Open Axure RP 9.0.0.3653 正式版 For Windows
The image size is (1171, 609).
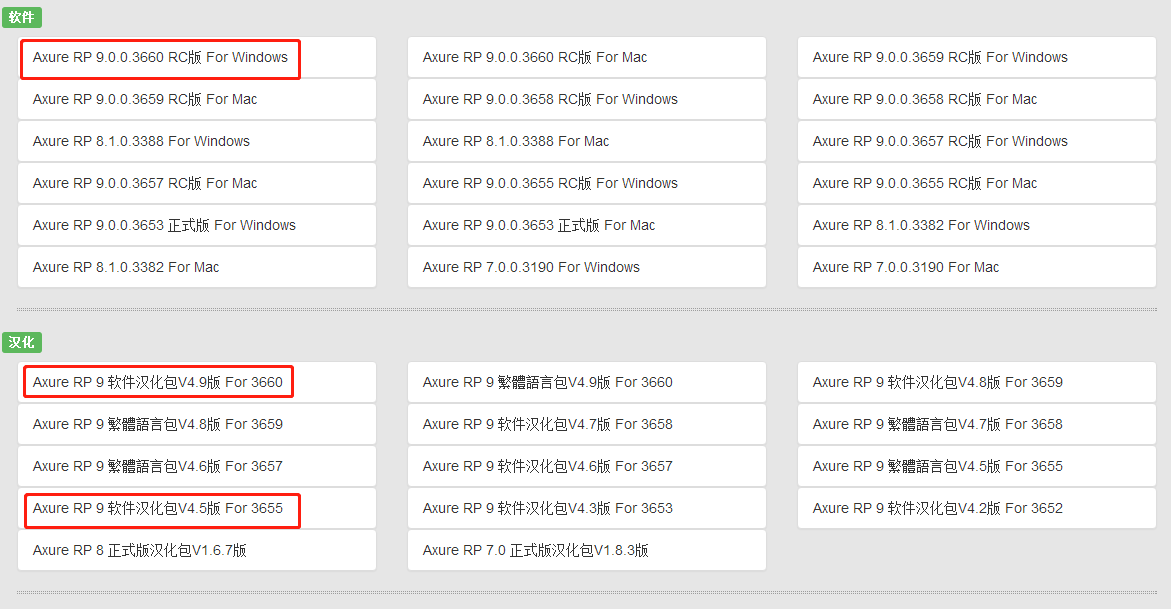click(196, 225)
